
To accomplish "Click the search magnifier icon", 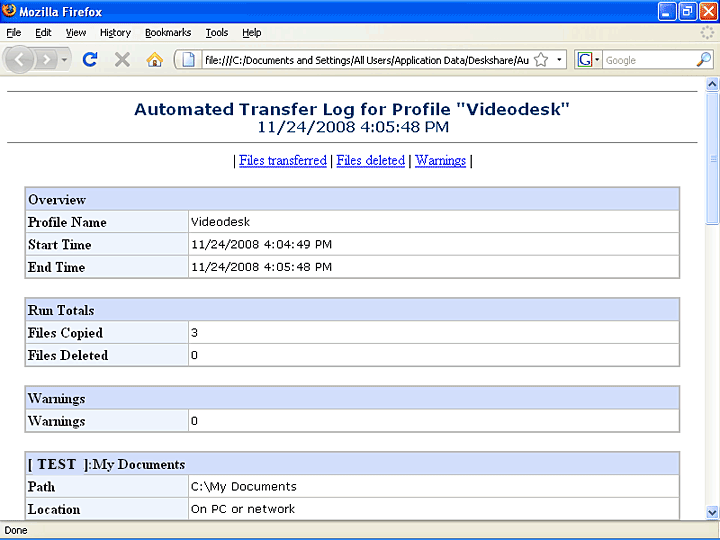I will [x=703, y=60].
